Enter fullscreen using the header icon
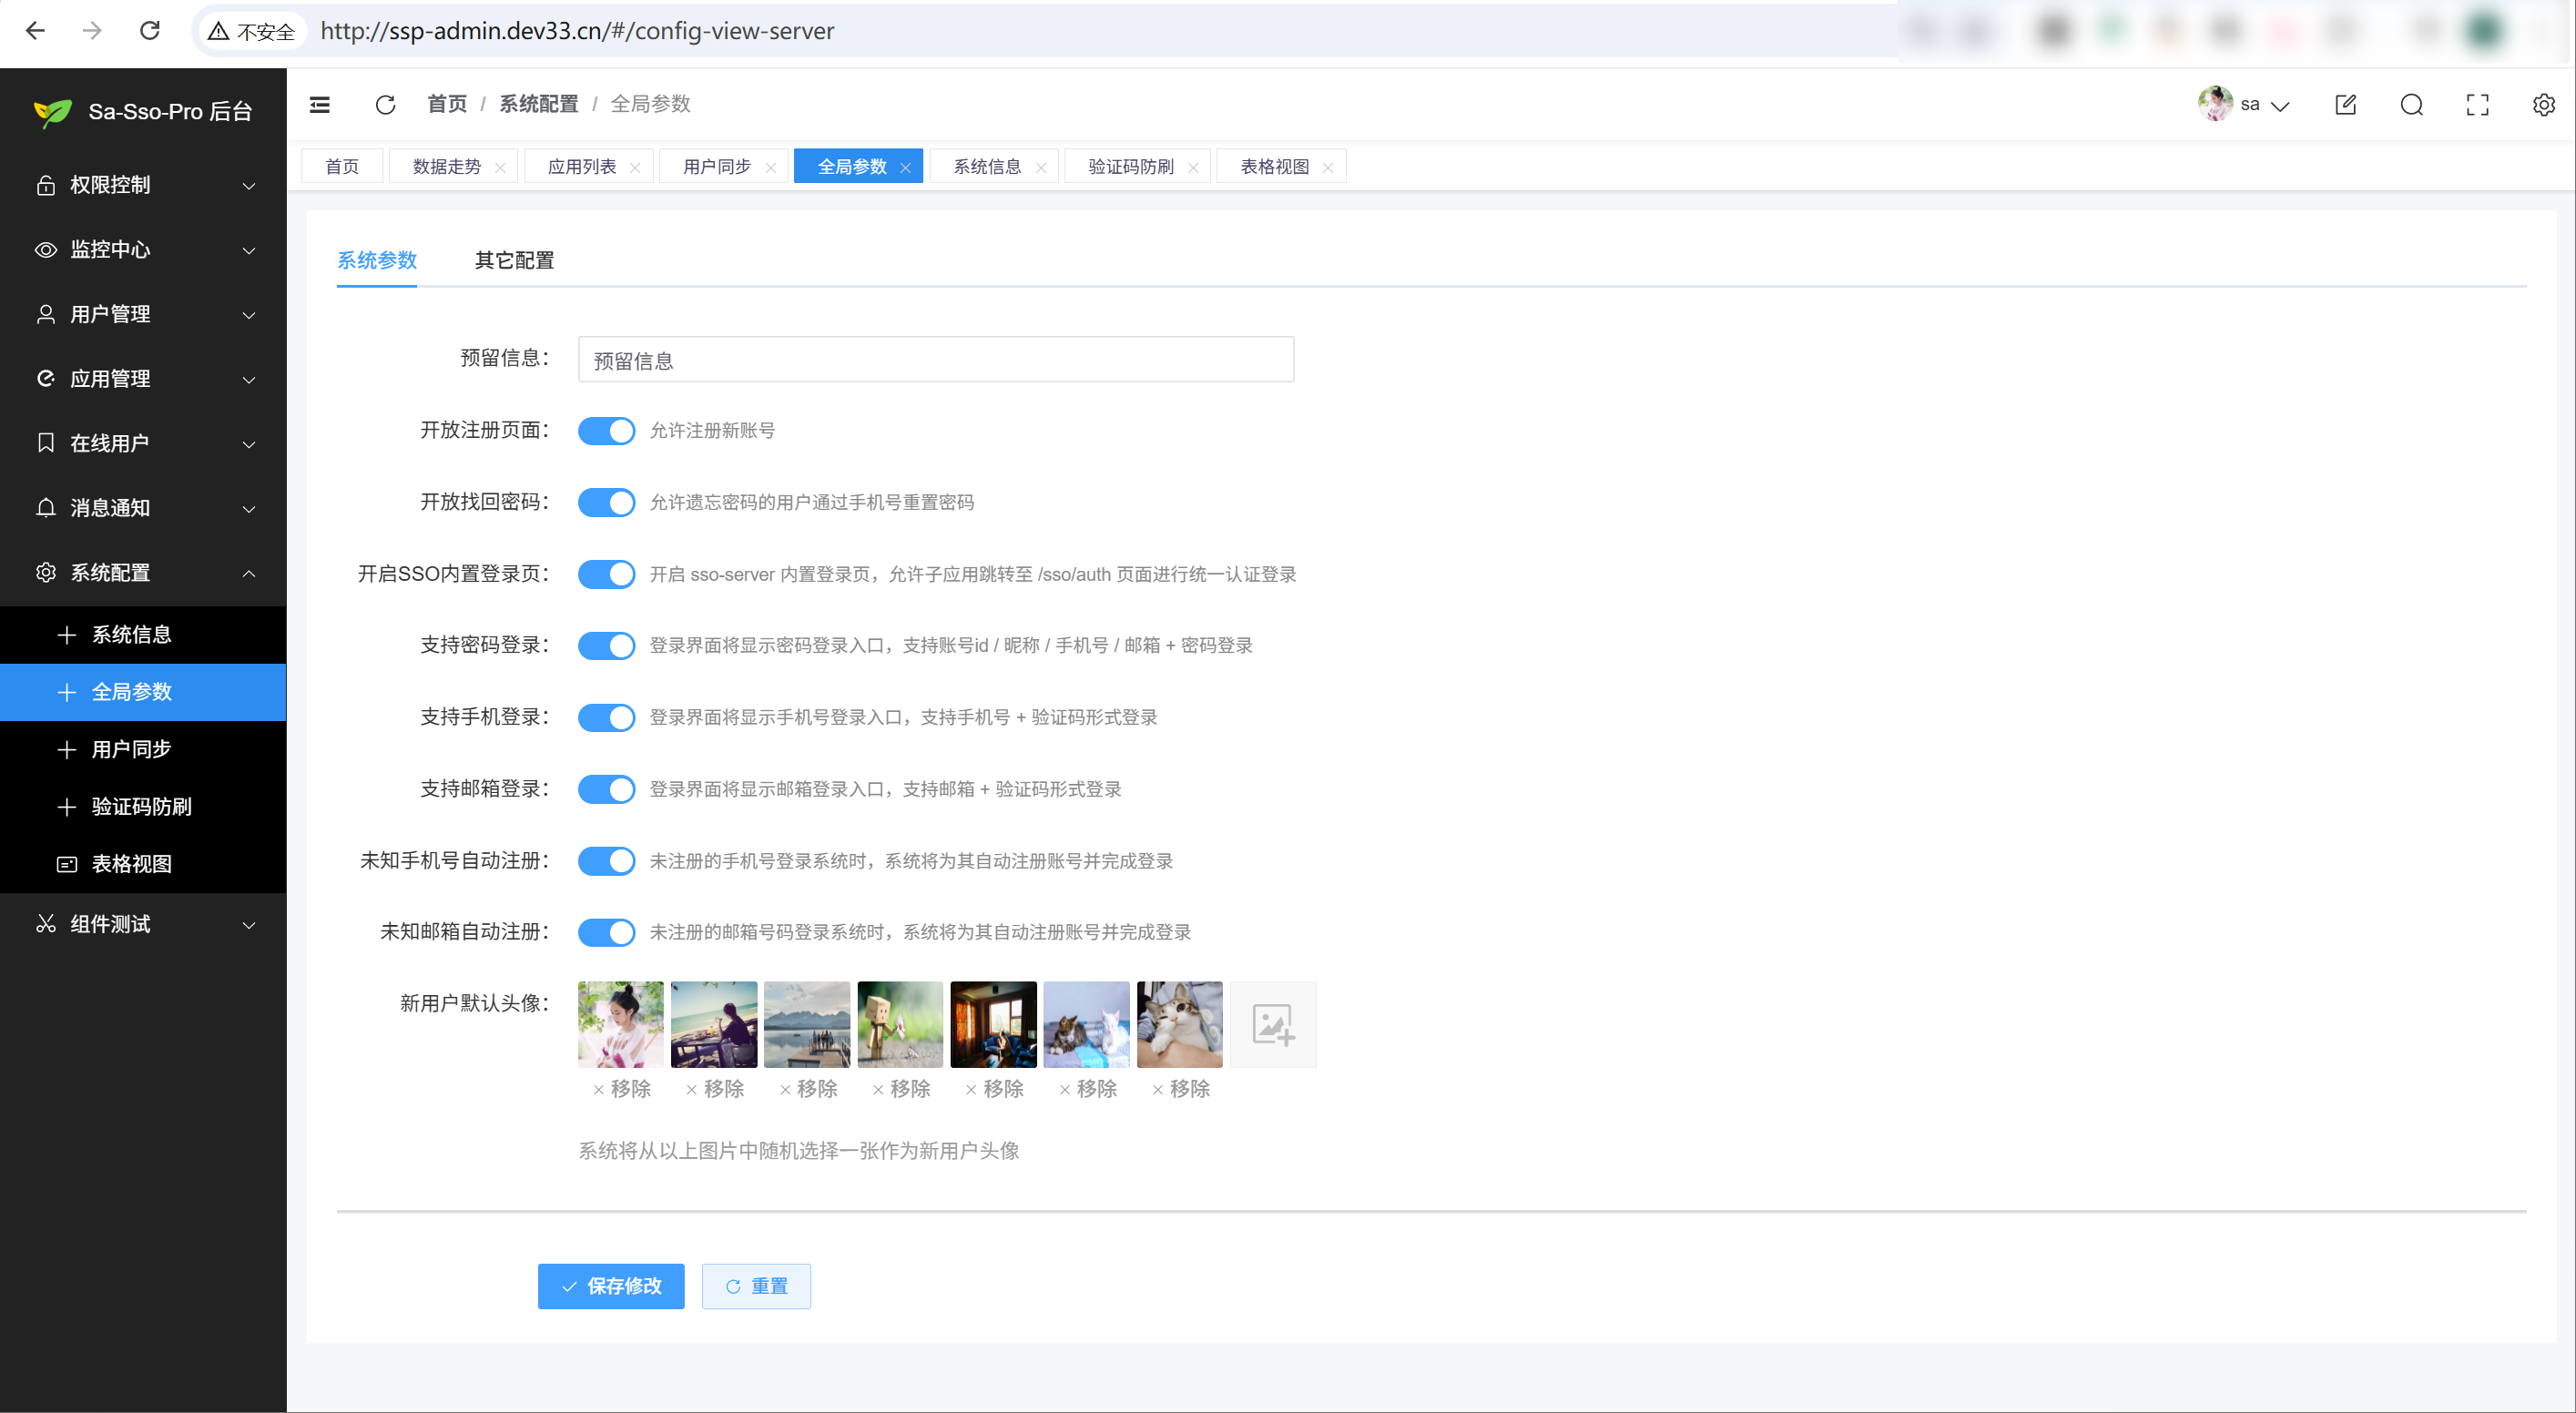The image size is (2576, 1413). [2477, 105]
